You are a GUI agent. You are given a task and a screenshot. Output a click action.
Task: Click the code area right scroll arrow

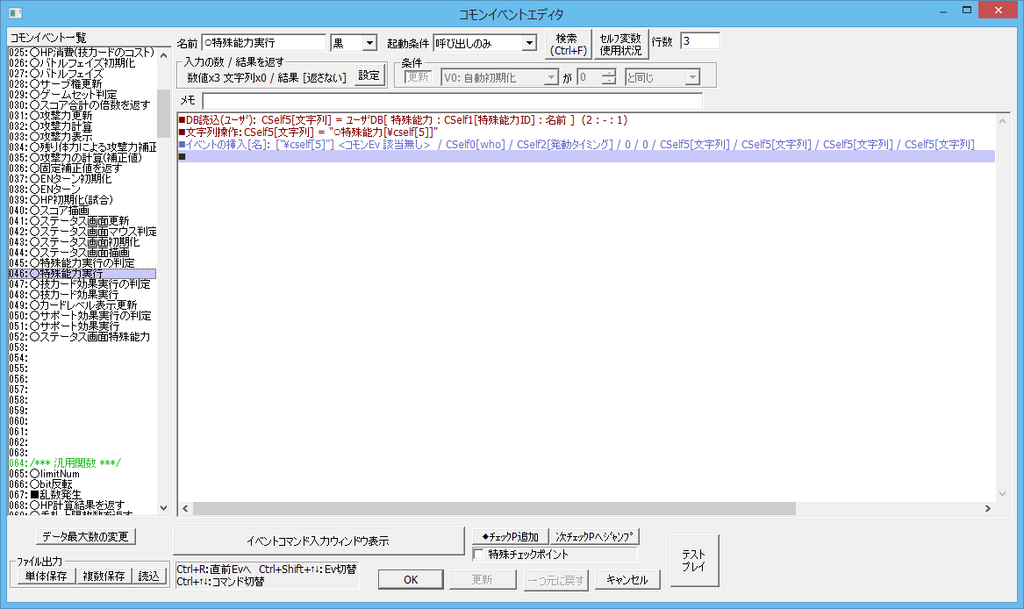(x=987, y=508)
